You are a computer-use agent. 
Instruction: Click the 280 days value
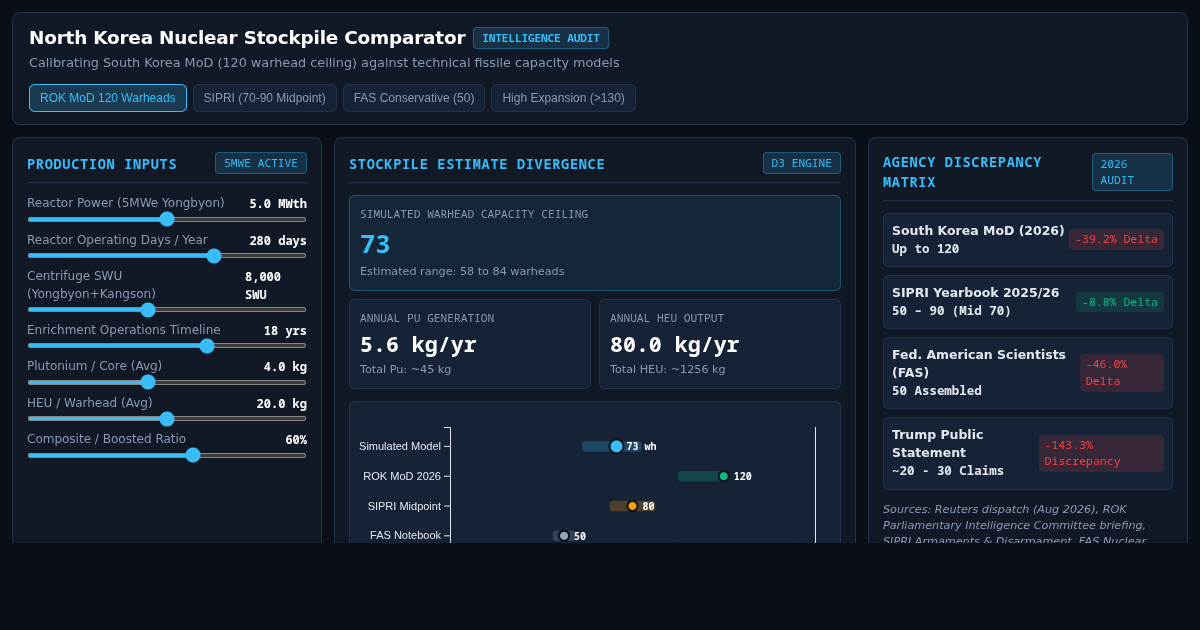pos(278,241)
